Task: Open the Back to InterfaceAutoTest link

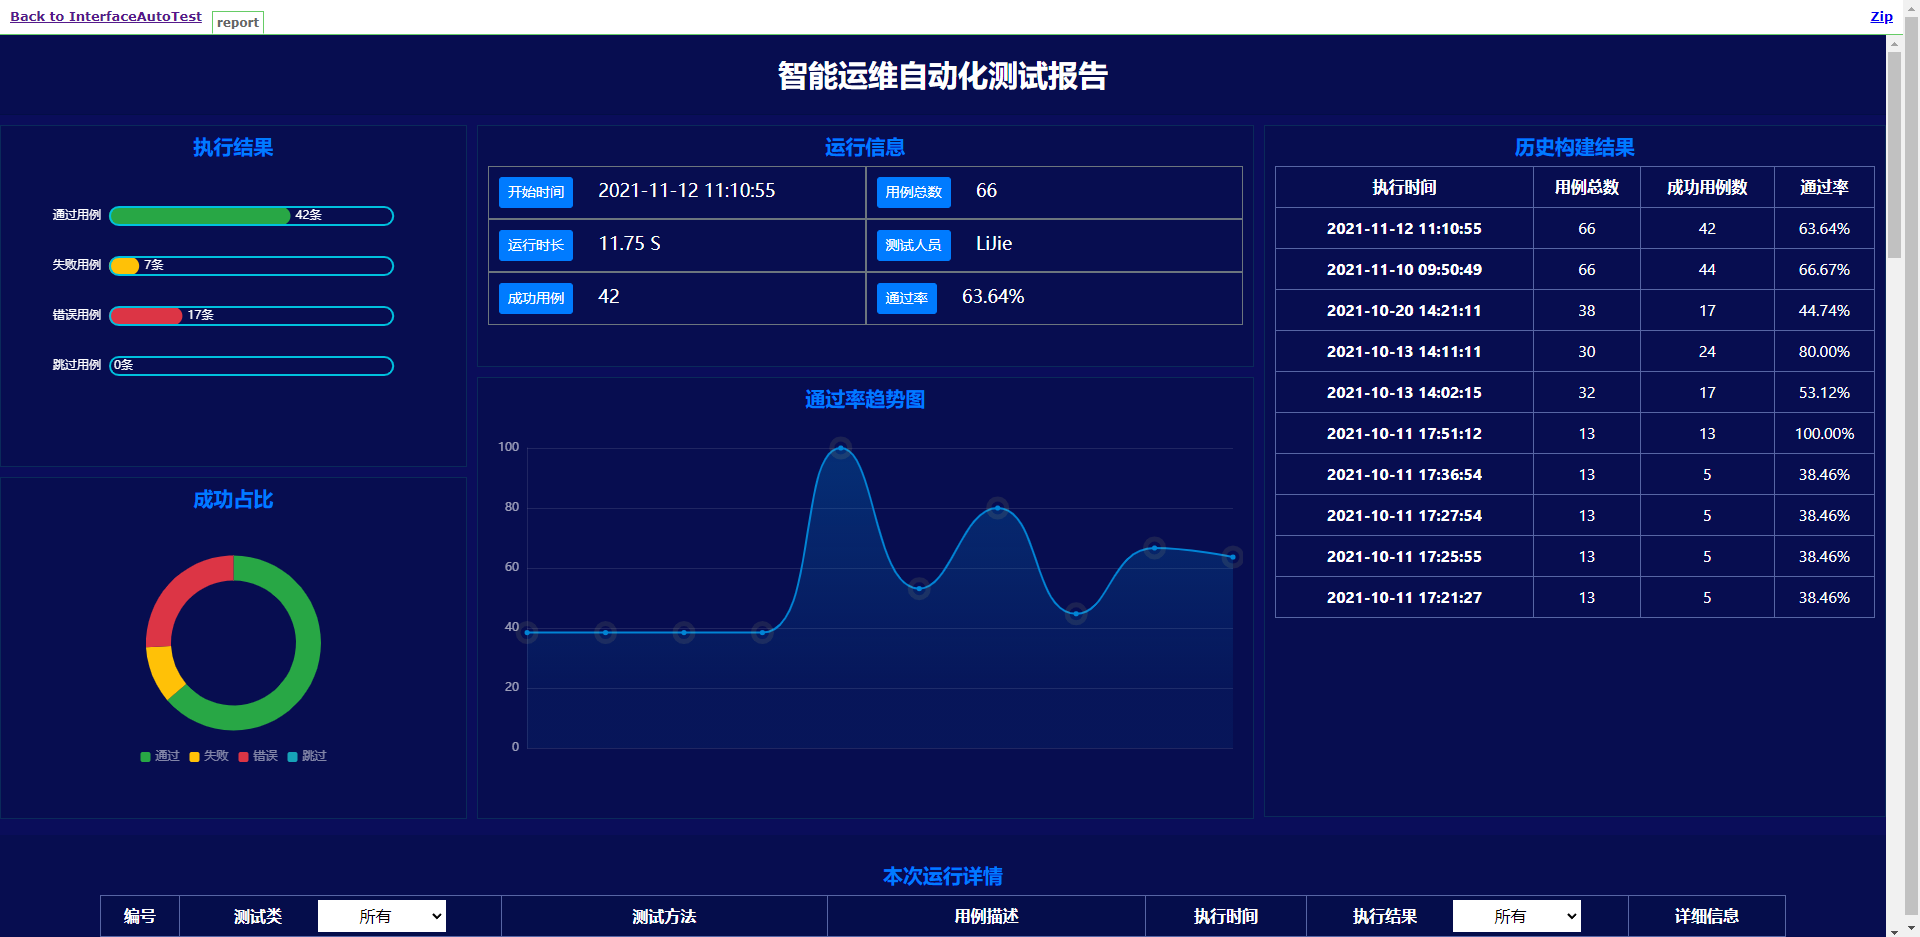Action: [106, 16]
